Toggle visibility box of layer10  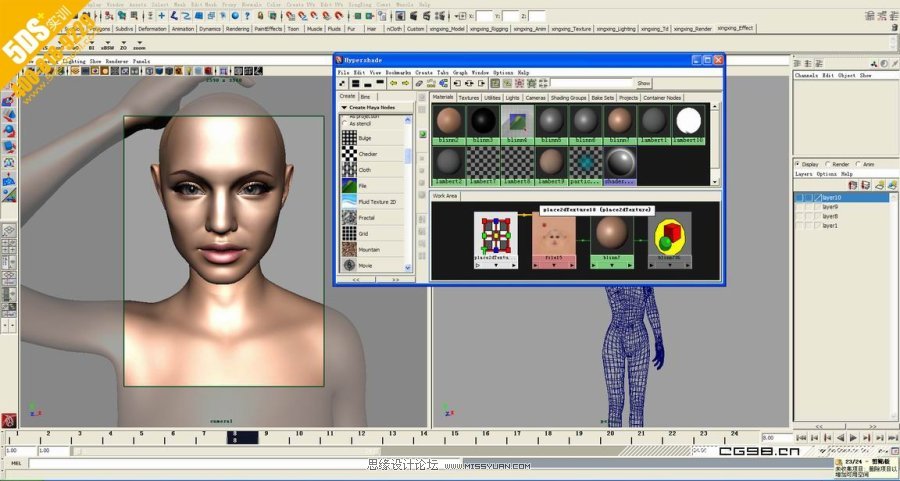(800, 198)
